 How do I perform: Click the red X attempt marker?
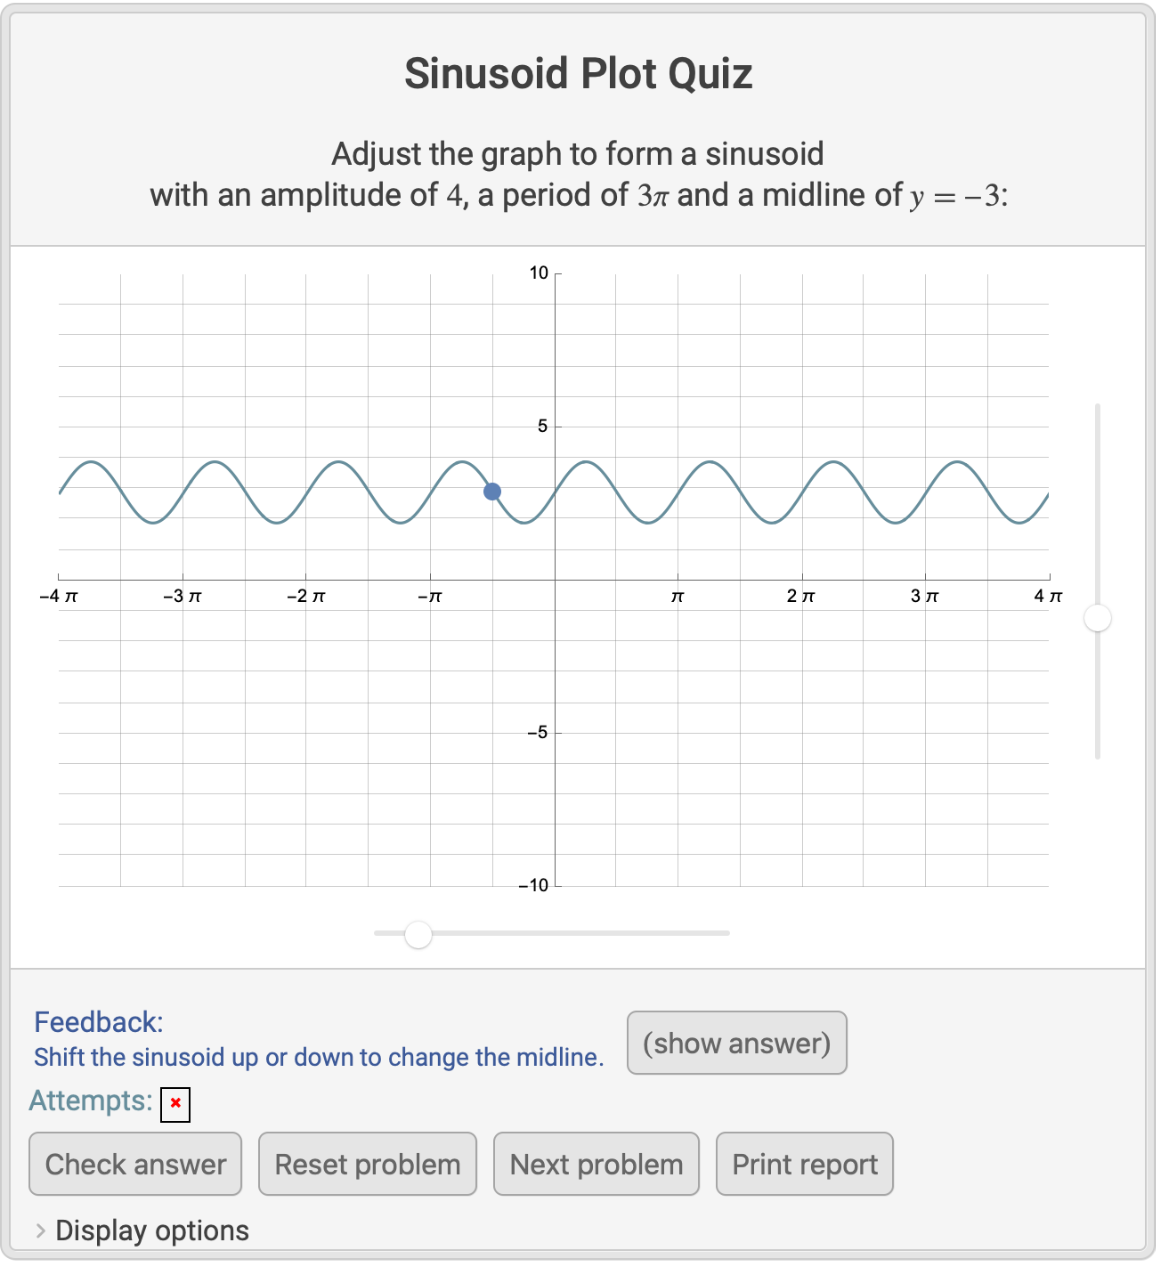tap(175, 1104)
